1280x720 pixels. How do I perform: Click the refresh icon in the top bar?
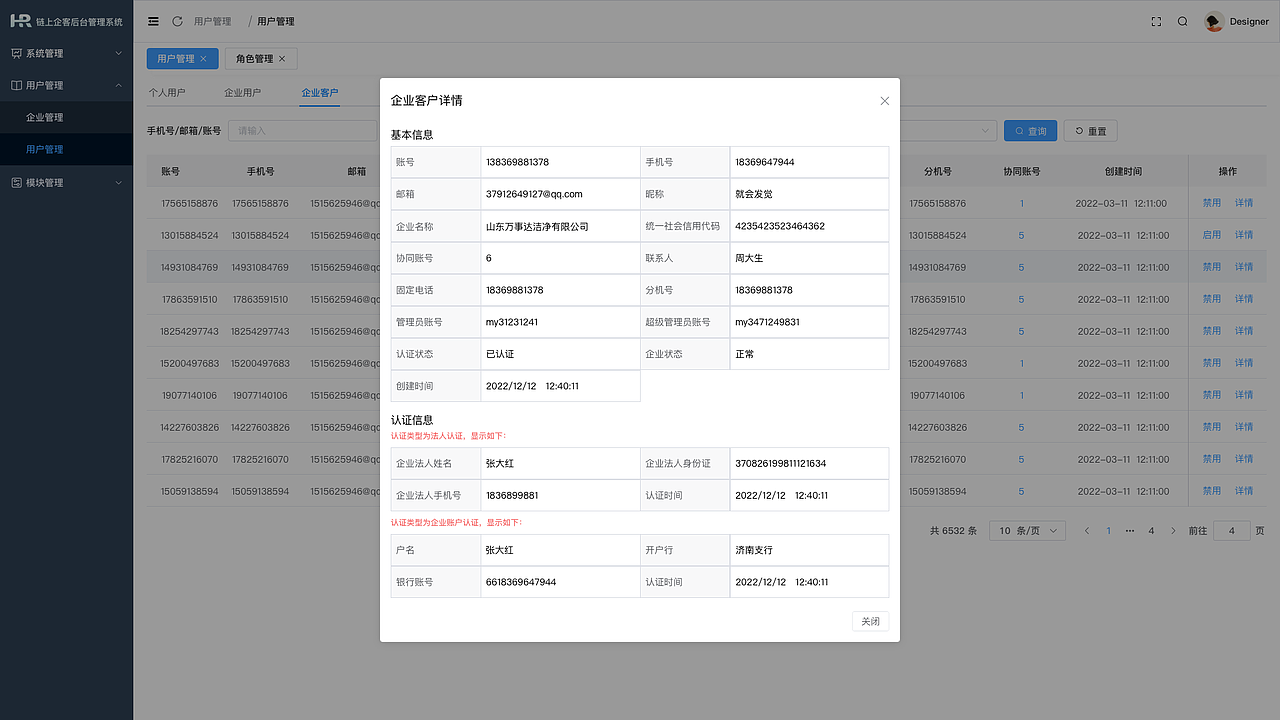(x=178, y=20)
